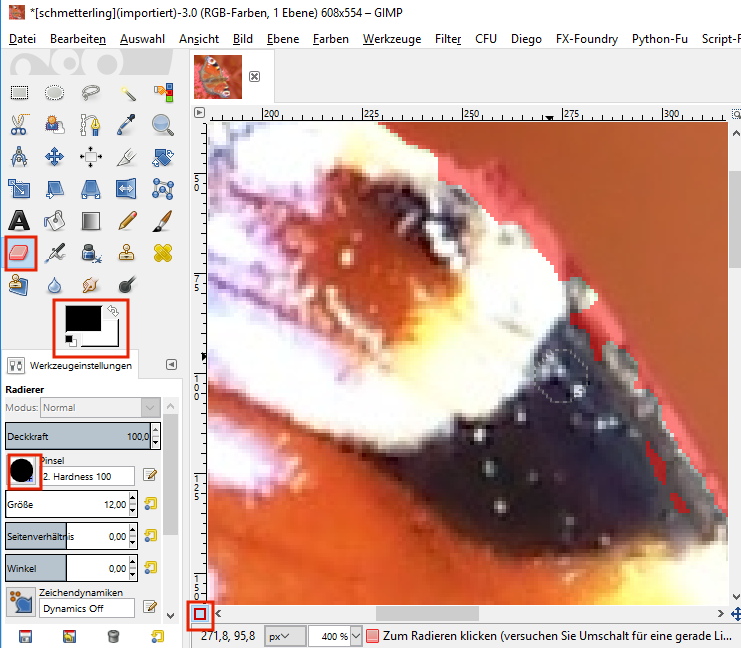This screenshot has height=648, width=741.
Task: Reset Seitenverhältnis to brush default
Action: [x=151, y=536]
